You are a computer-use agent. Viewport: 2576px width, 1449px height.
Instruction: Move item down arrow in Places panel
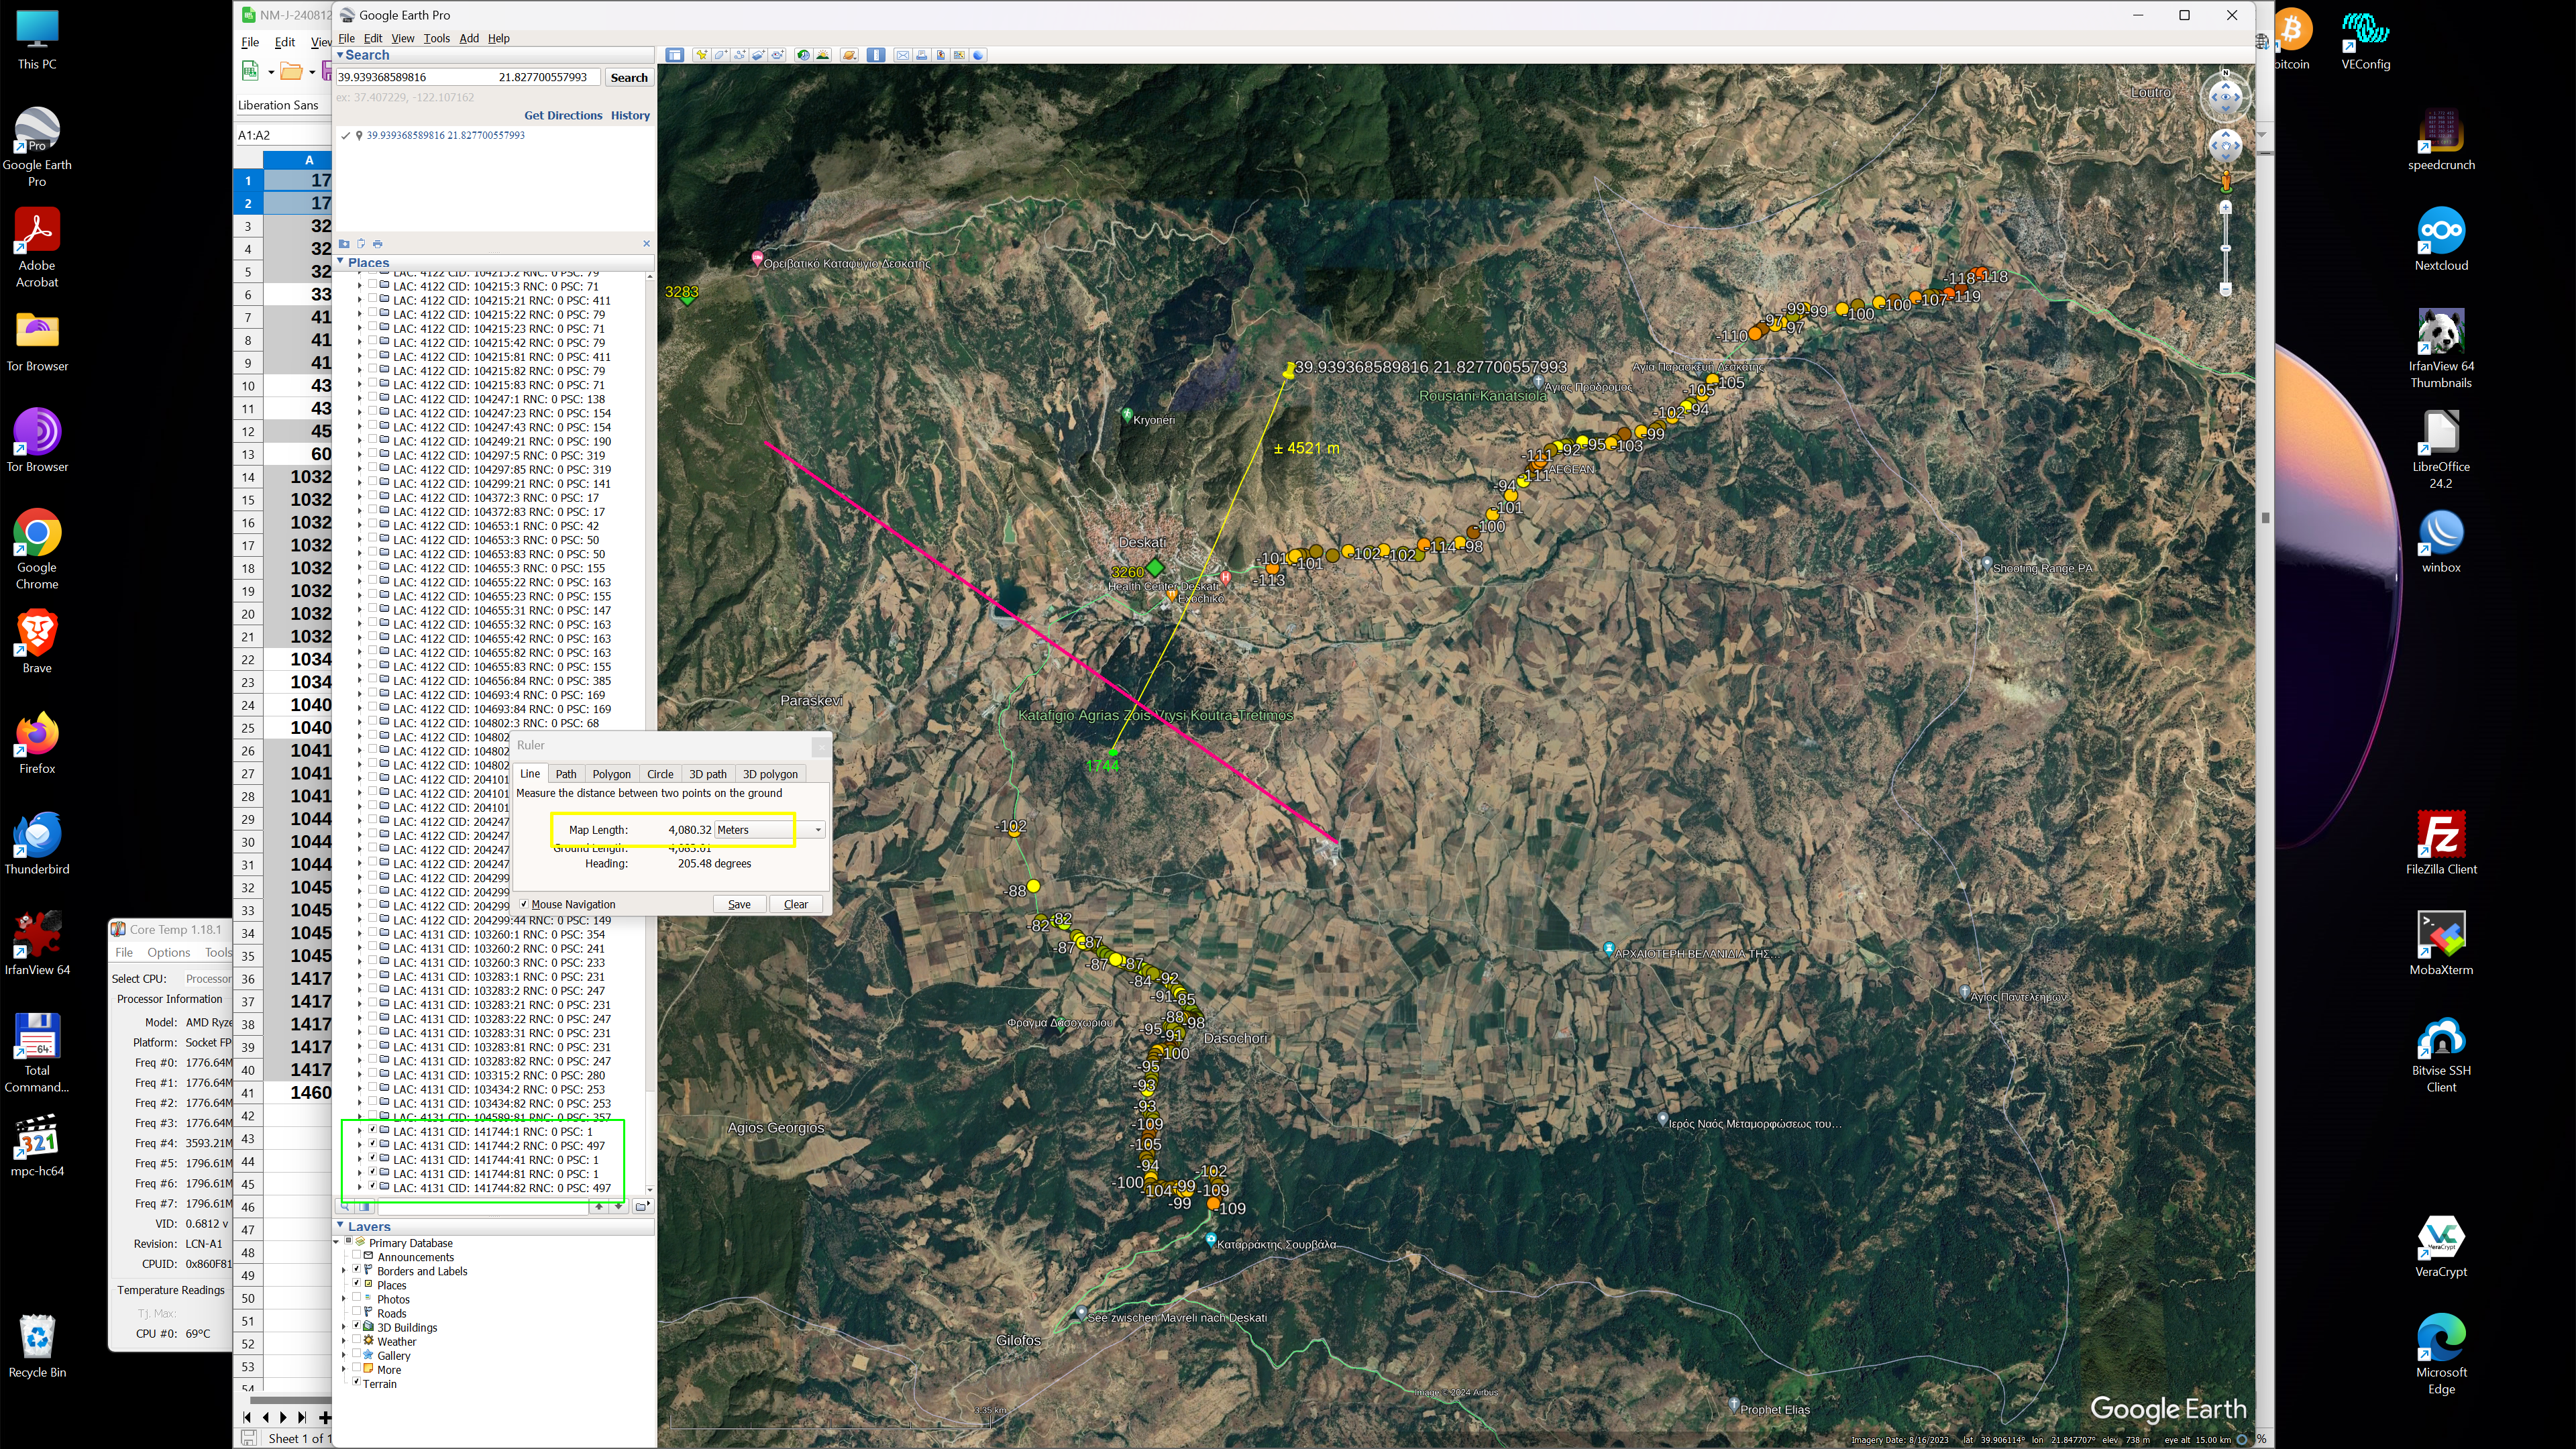pyautogui.click(x=619, y=1207)
